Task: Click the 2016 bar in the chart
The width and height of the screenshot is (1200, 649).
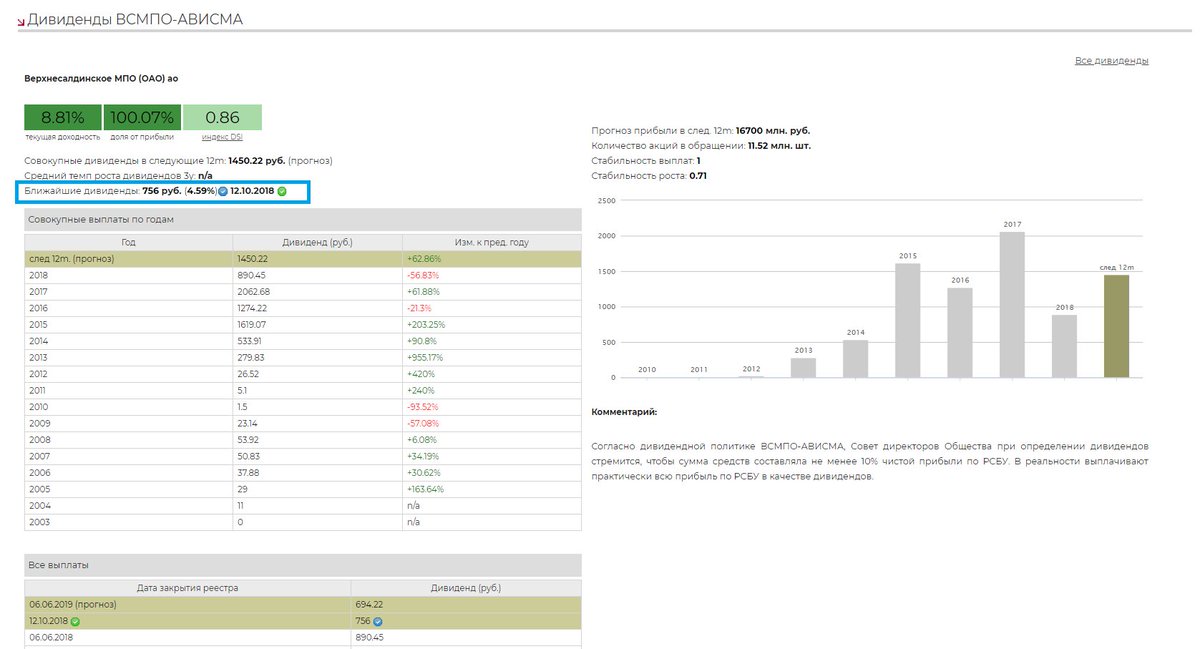Action: click(x=960, y=333)
